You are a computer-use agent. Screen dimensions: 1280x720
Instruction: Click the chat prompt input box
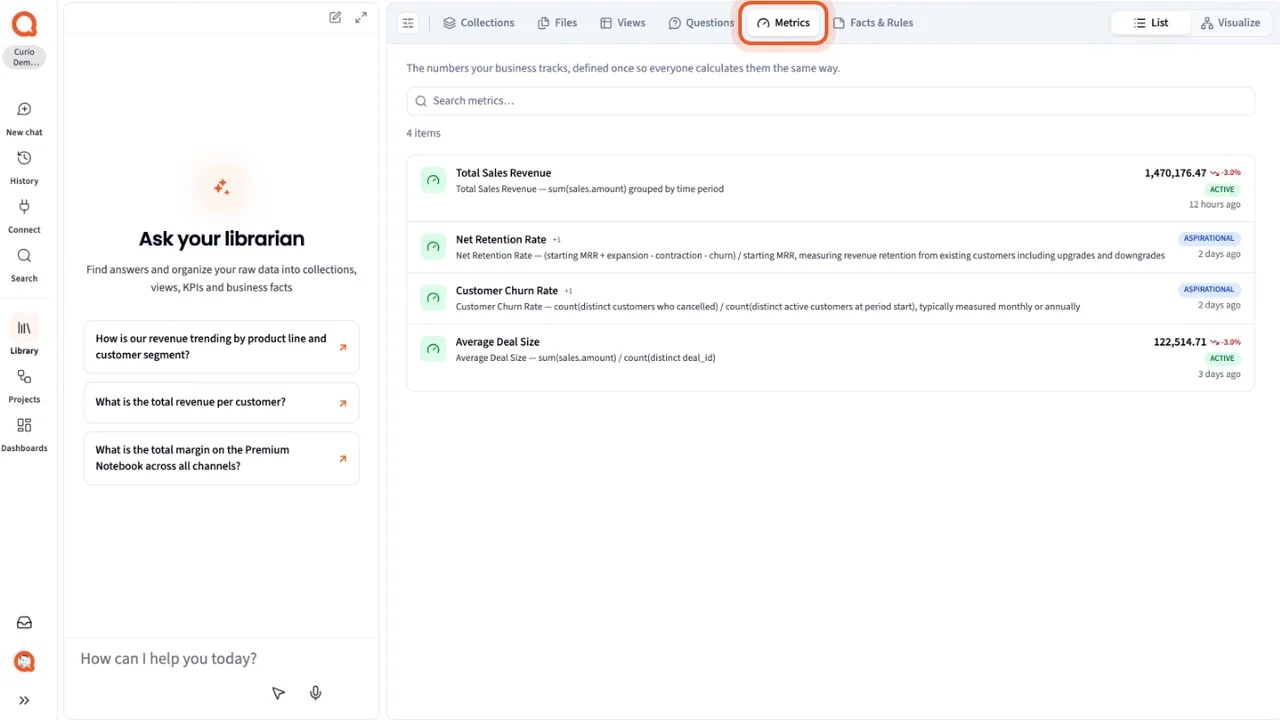pyautogui.click(x=221, y=658)
